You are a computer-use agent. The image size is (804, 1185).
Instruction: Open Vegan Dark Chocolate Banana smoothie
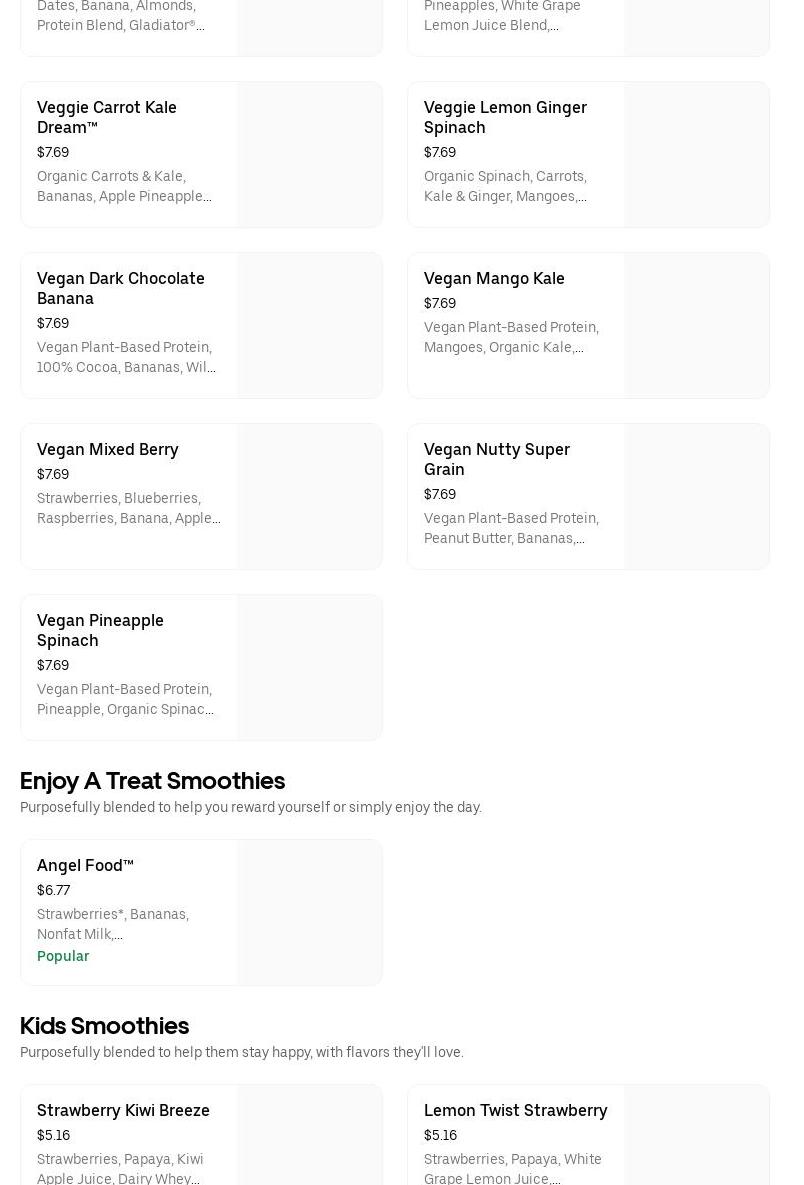coord(120,288)
